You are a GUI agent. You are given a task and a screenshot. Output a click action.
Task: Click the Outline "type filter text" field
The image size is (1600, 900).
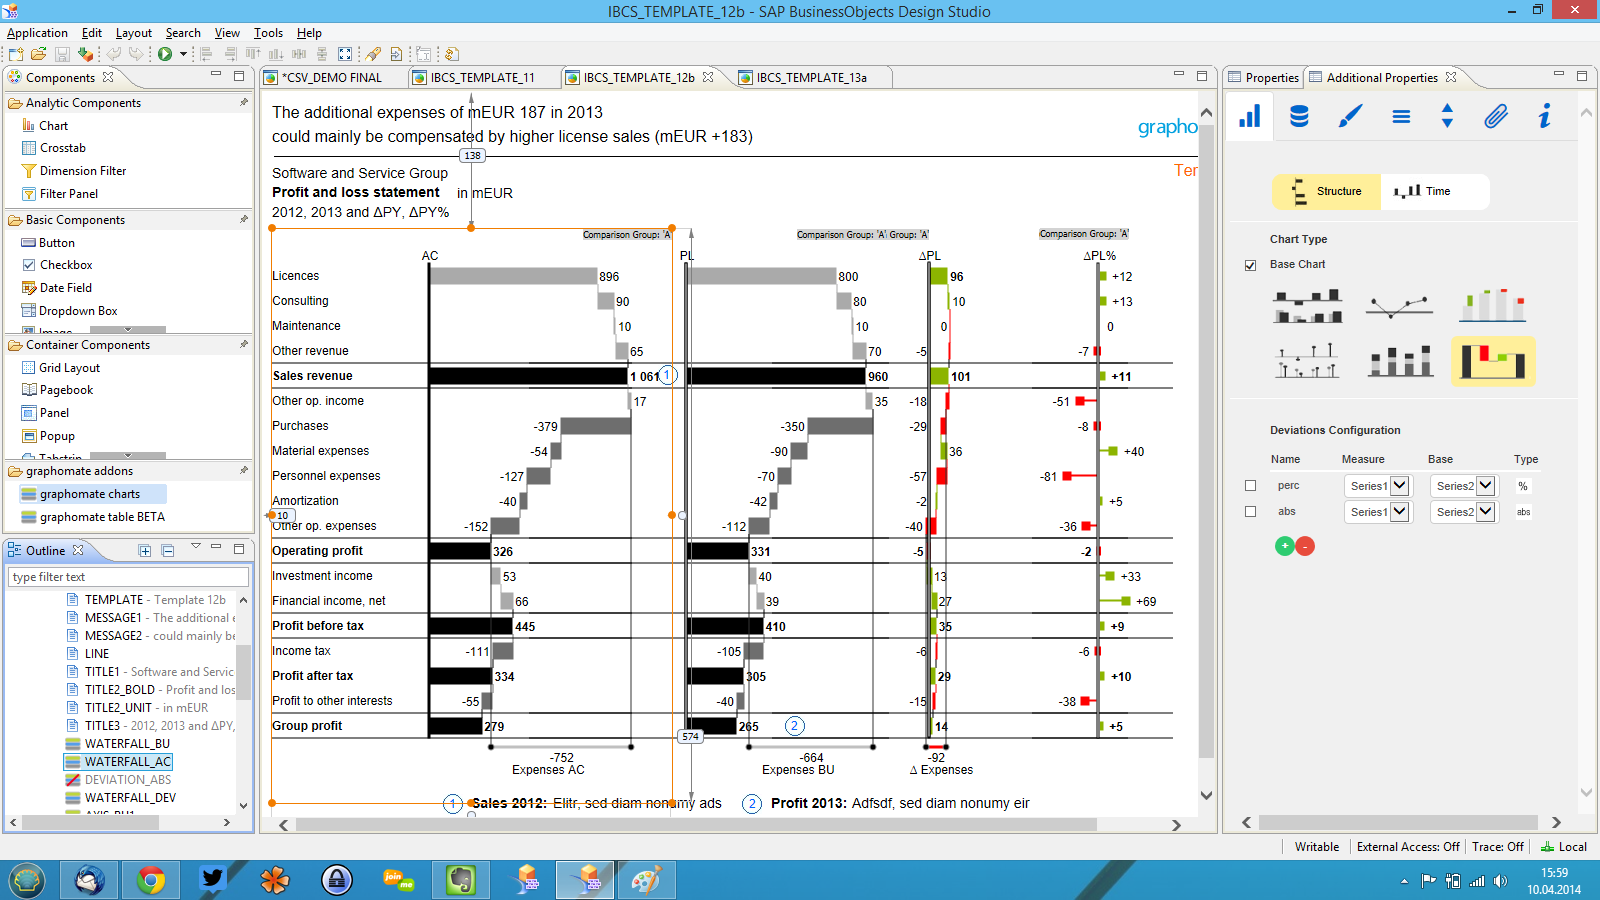(x=128, y=577)
